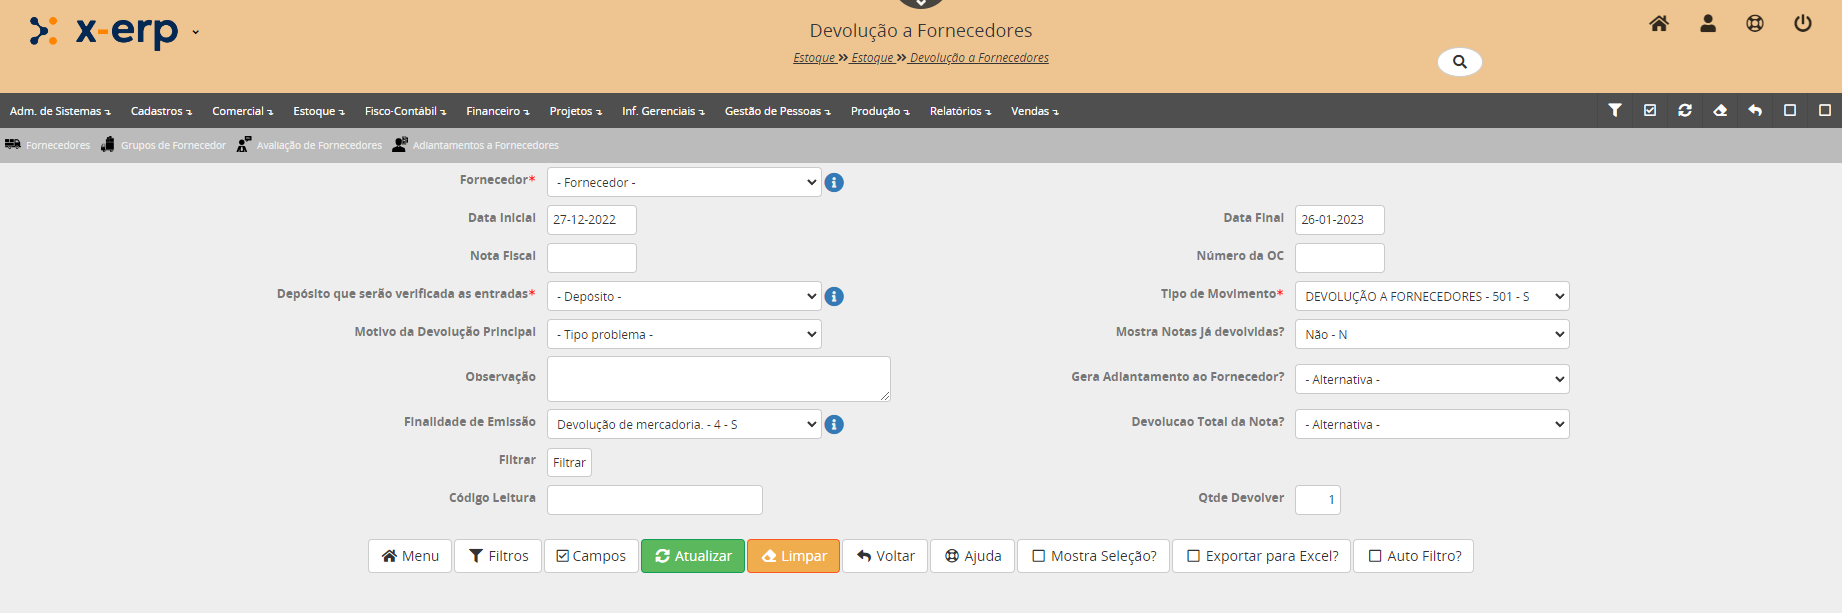The image size is (1842, 613).
Task: Click the green Atualizar button
Action: click(x=693, y=556)
